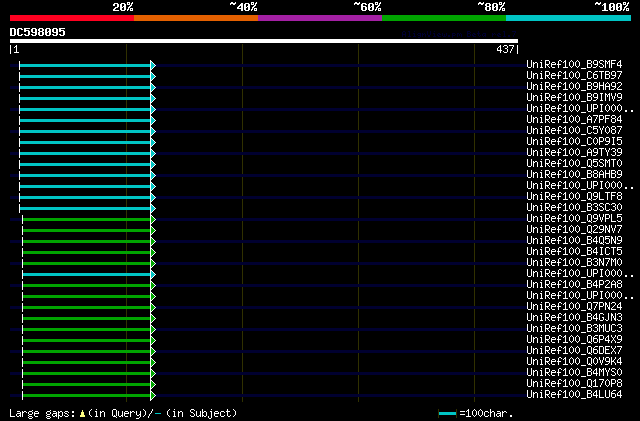Select the UniRef100_B3MUC3 label
640x421 pixels.
[574, 329]
